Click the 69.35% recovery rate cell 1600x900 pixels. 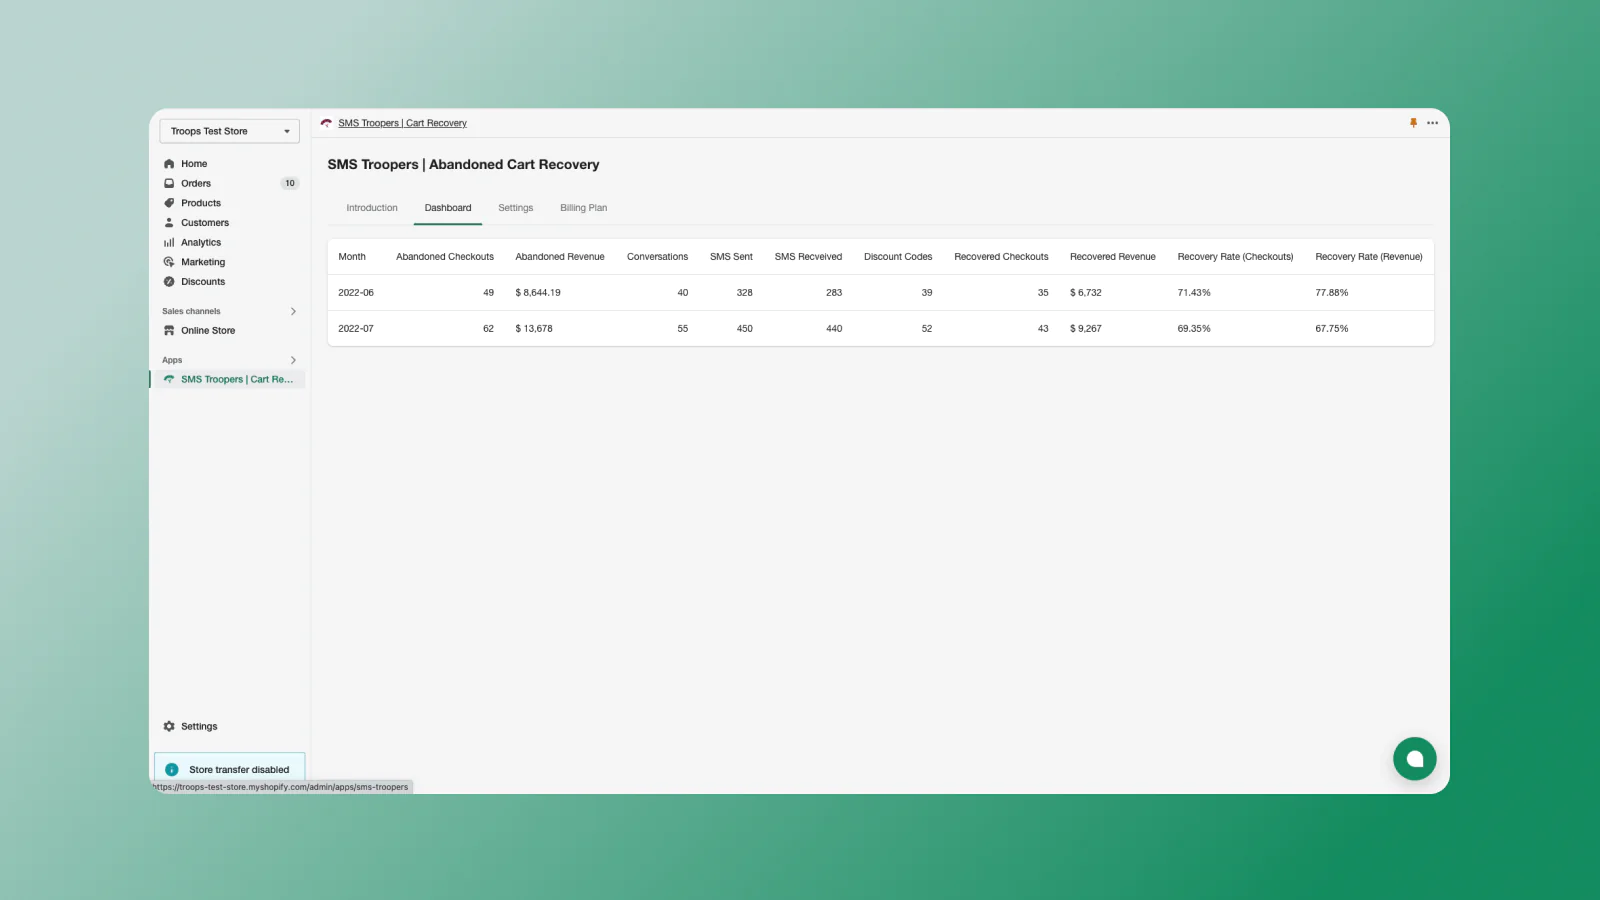point(1194,329)
